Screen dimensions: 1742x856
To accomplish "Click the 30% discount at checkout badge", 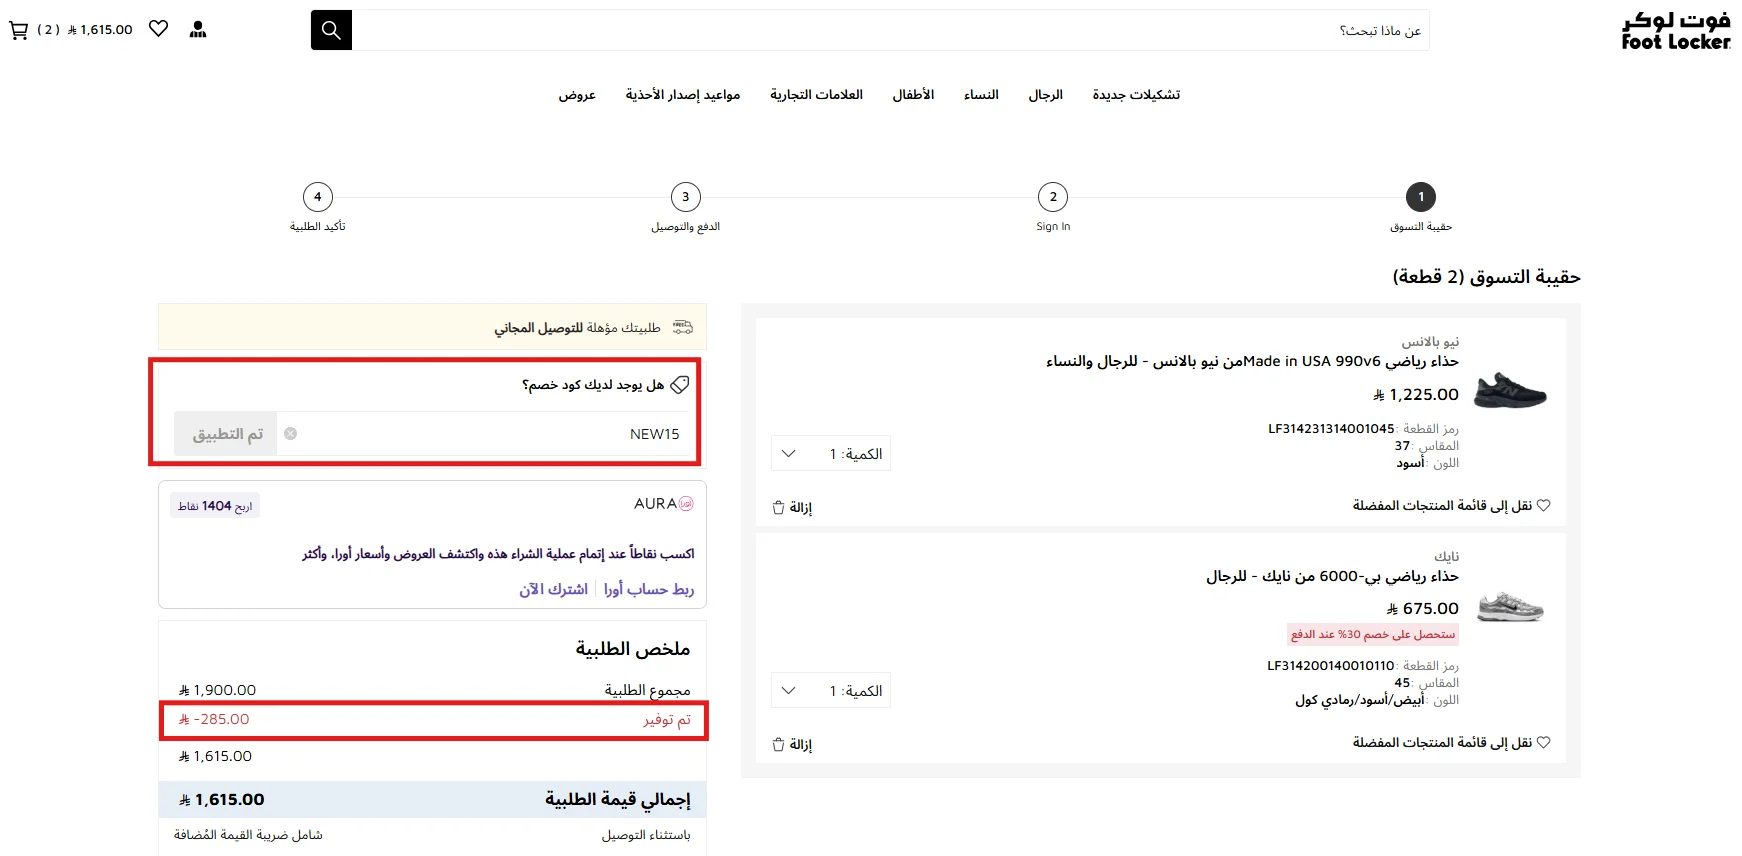I will [x=1373, y=634].
